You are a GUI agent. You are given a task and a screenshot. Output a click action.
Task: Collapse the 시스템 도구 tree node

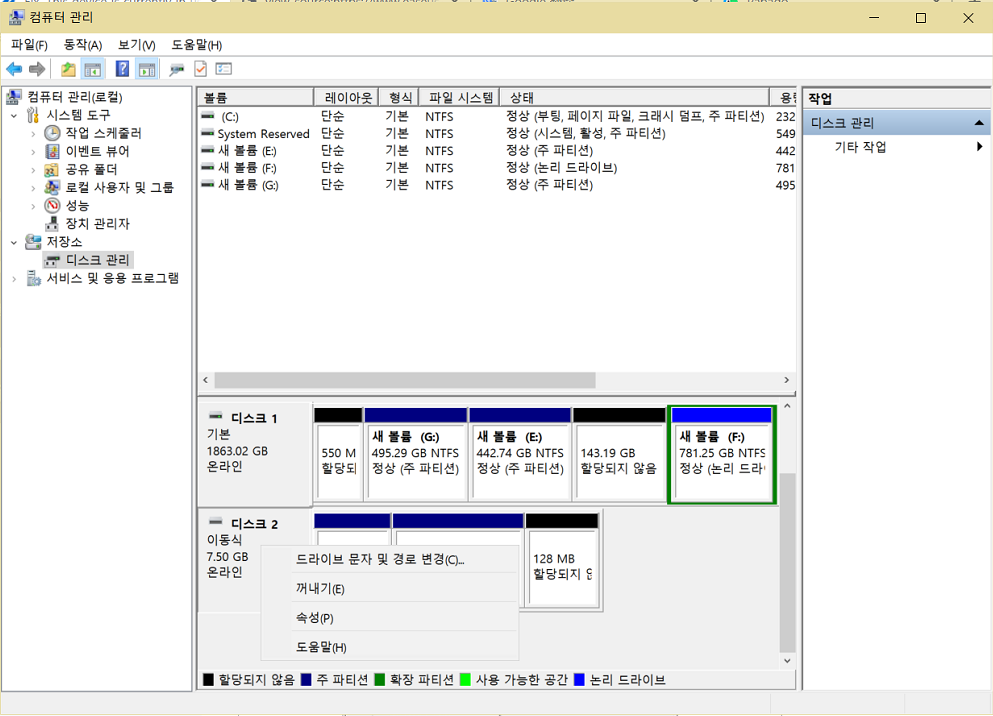[14, 115]
